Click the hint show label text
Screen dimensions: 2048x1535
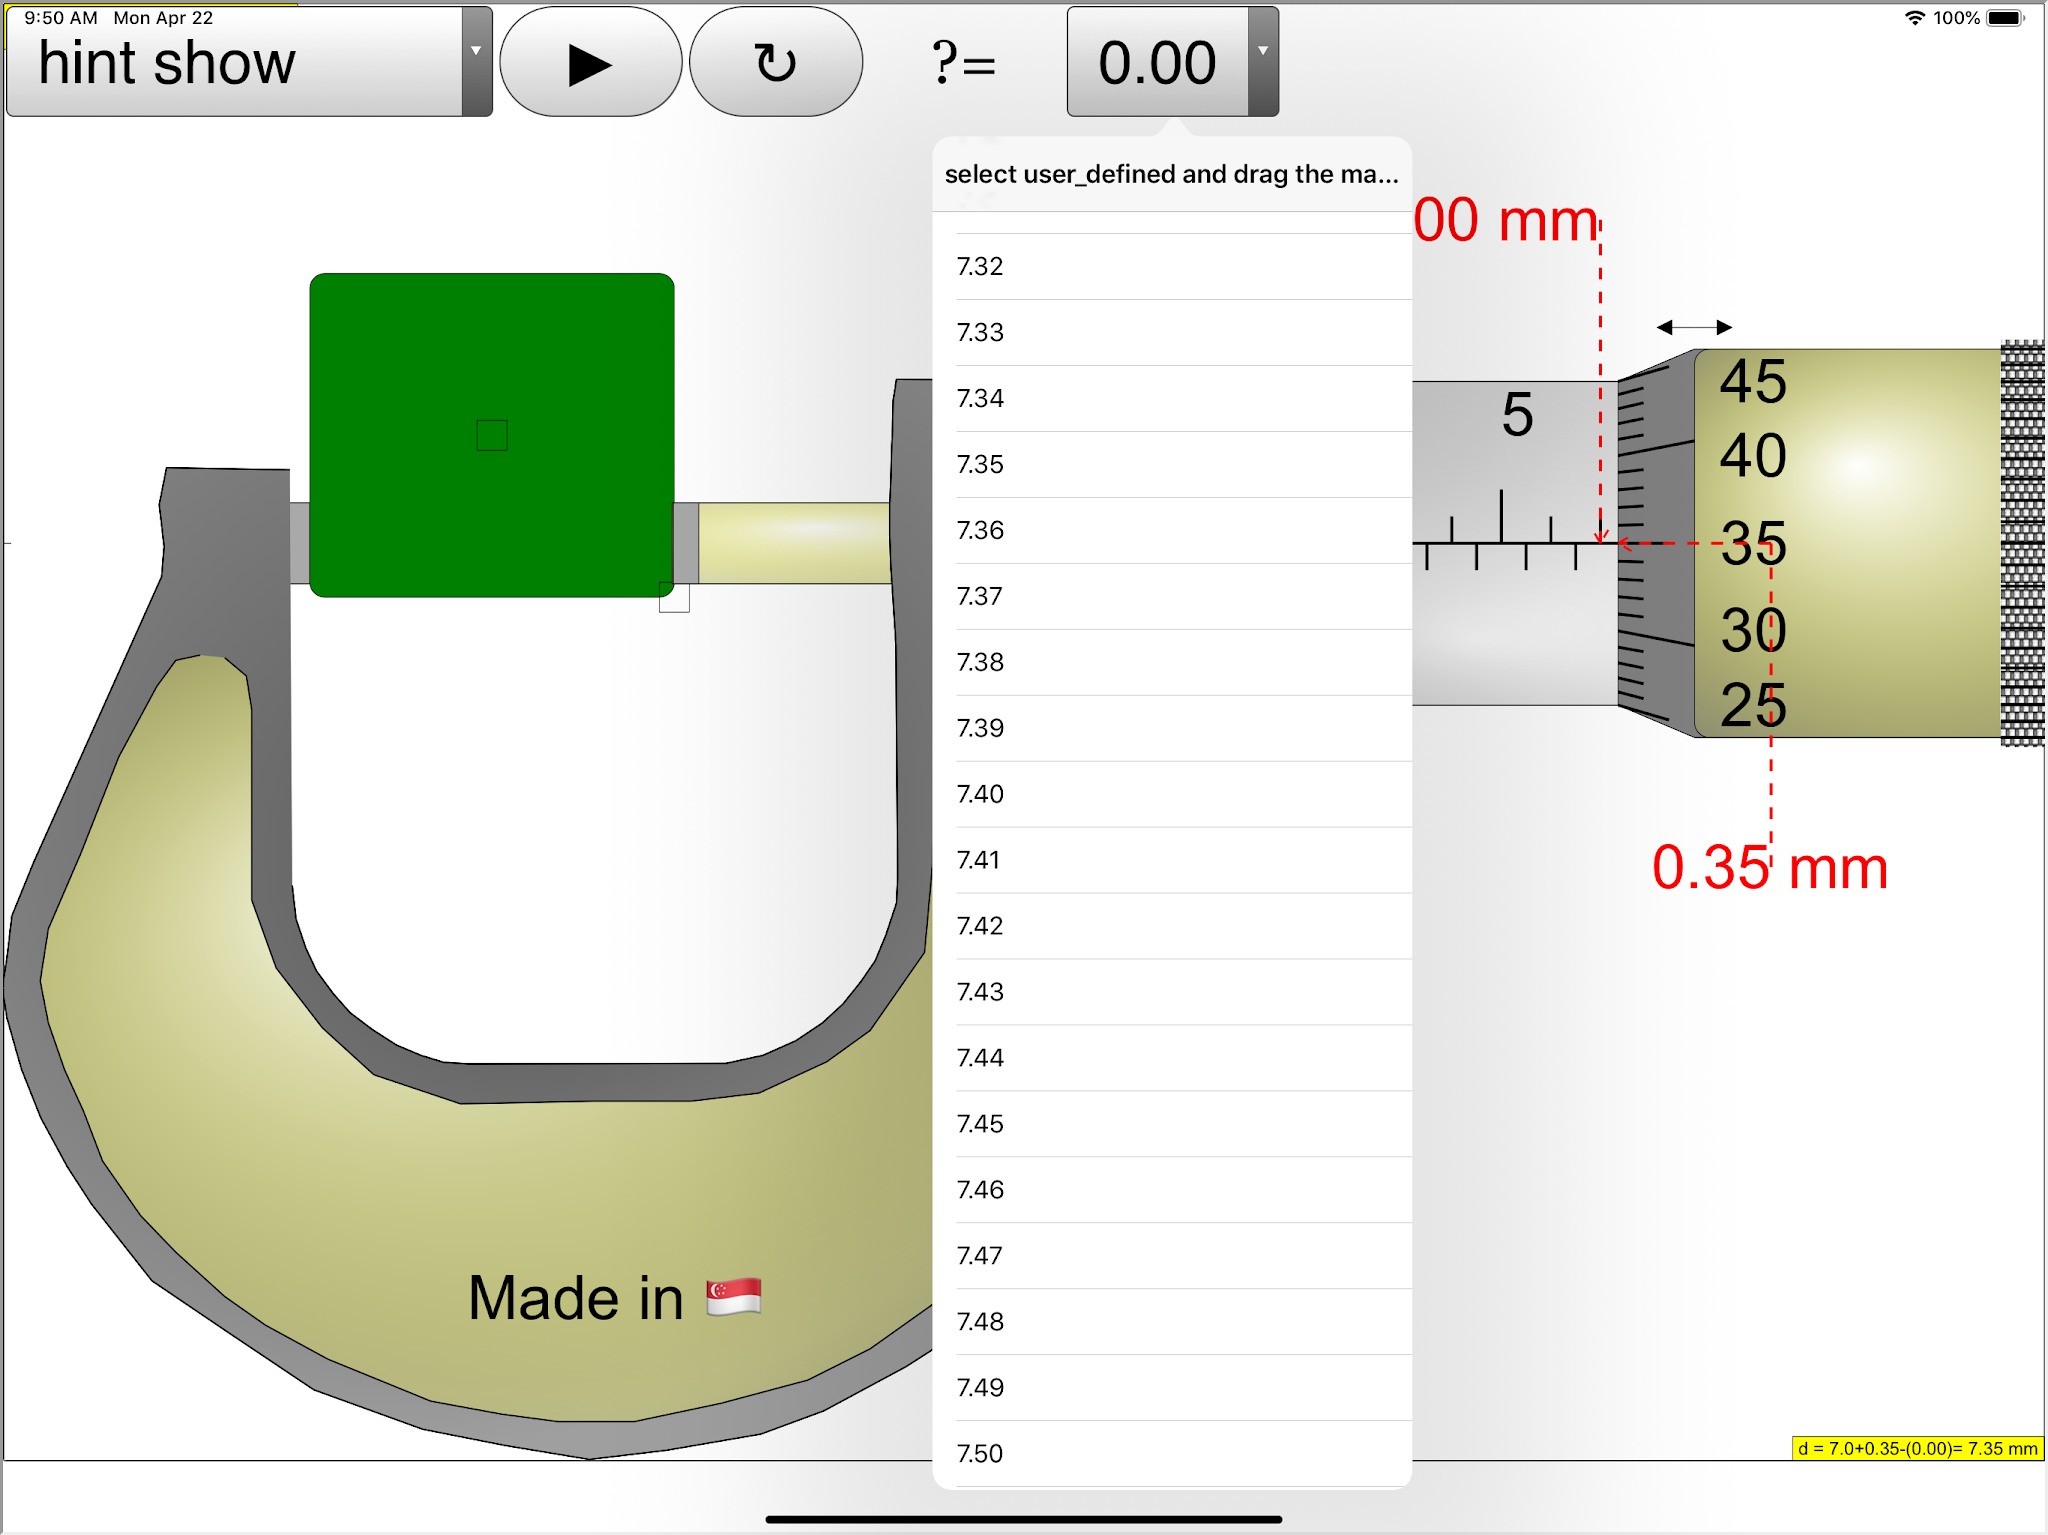[x=167, y=63]
